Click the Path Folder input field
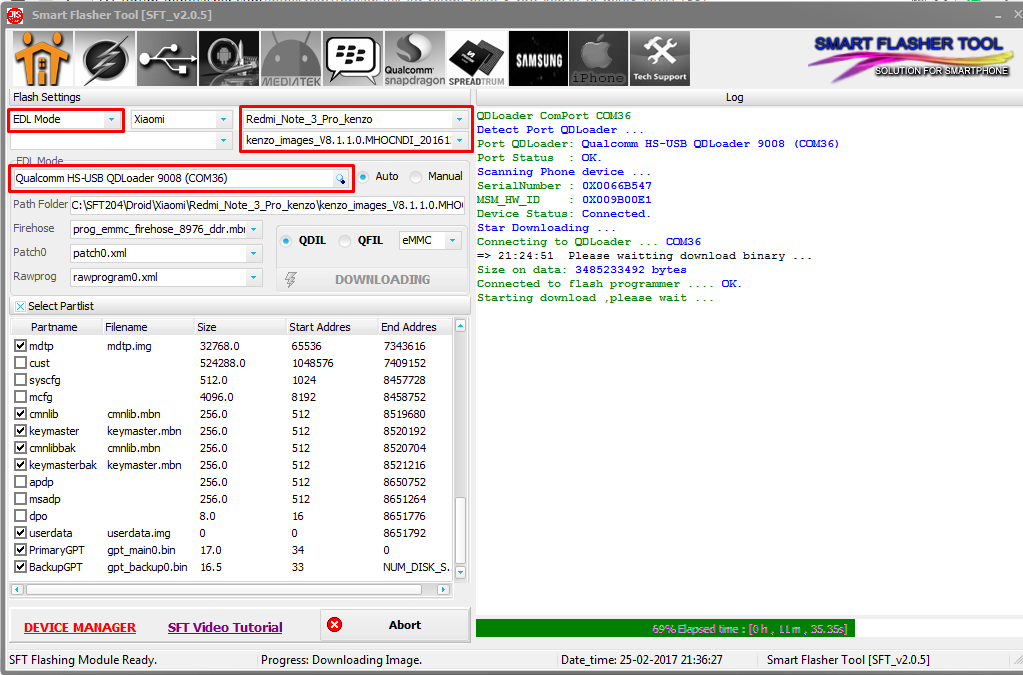 coord(267,205)
